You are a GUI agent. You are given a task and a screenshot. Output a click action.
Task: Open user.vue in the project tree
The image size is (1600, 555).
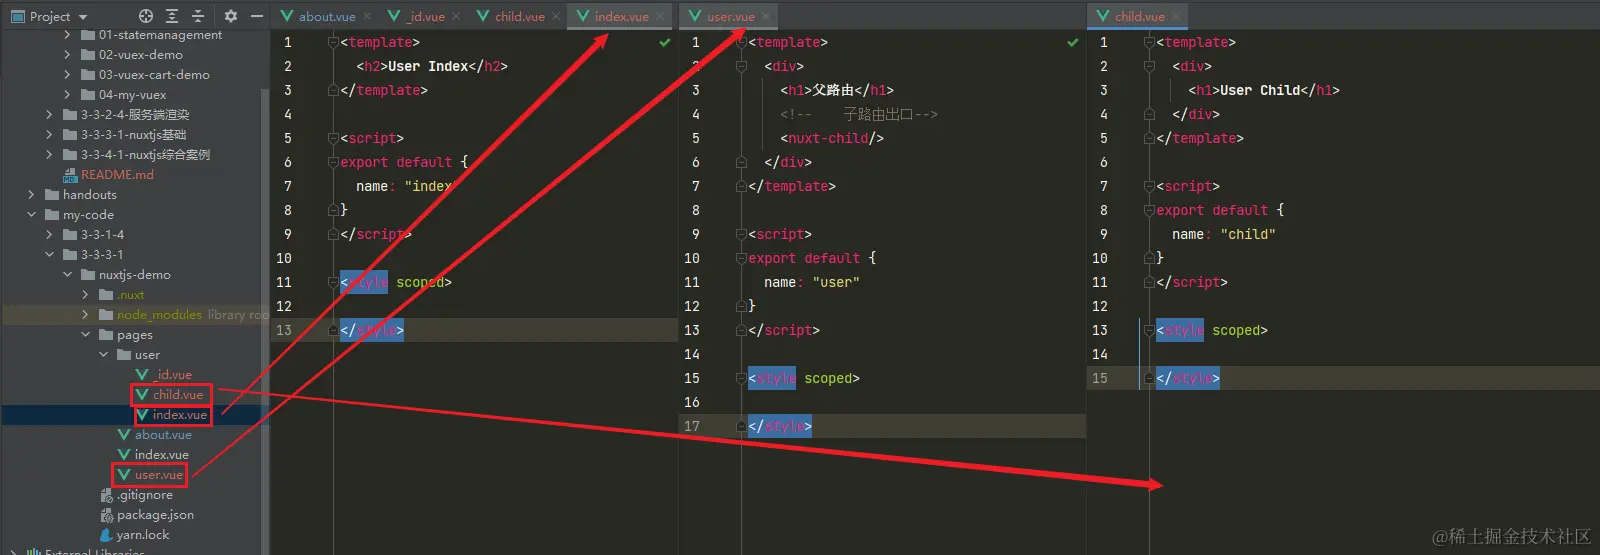coord(159,475)
